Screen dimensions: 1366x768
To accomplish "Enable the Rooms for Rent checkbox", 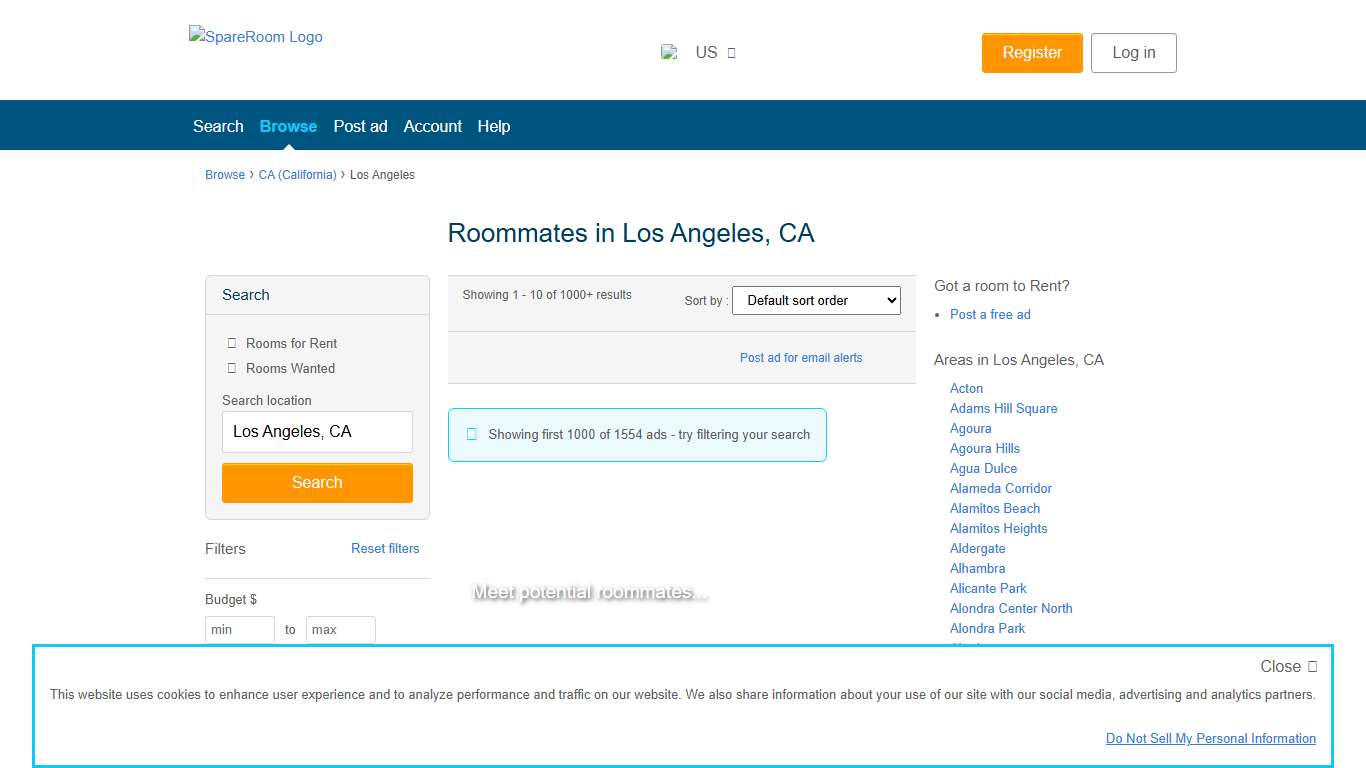I will (x=231, y=343).
